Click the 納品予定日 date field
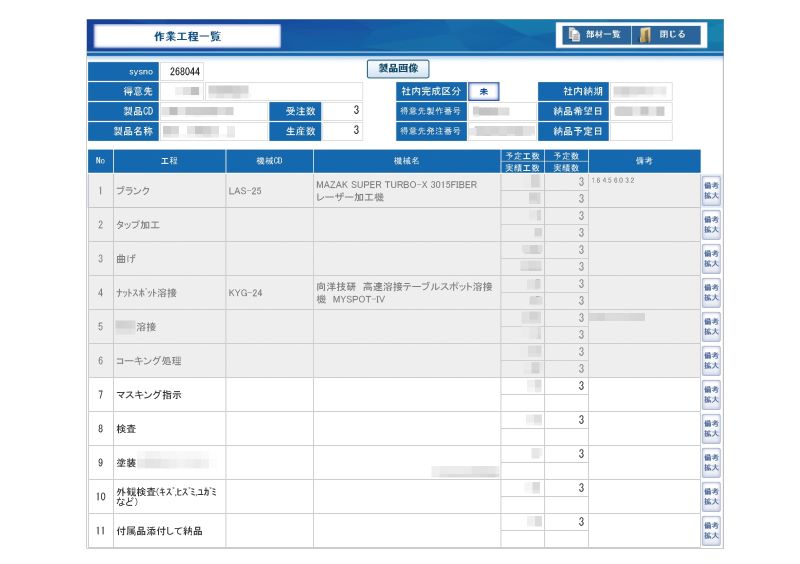 (641, 131)
